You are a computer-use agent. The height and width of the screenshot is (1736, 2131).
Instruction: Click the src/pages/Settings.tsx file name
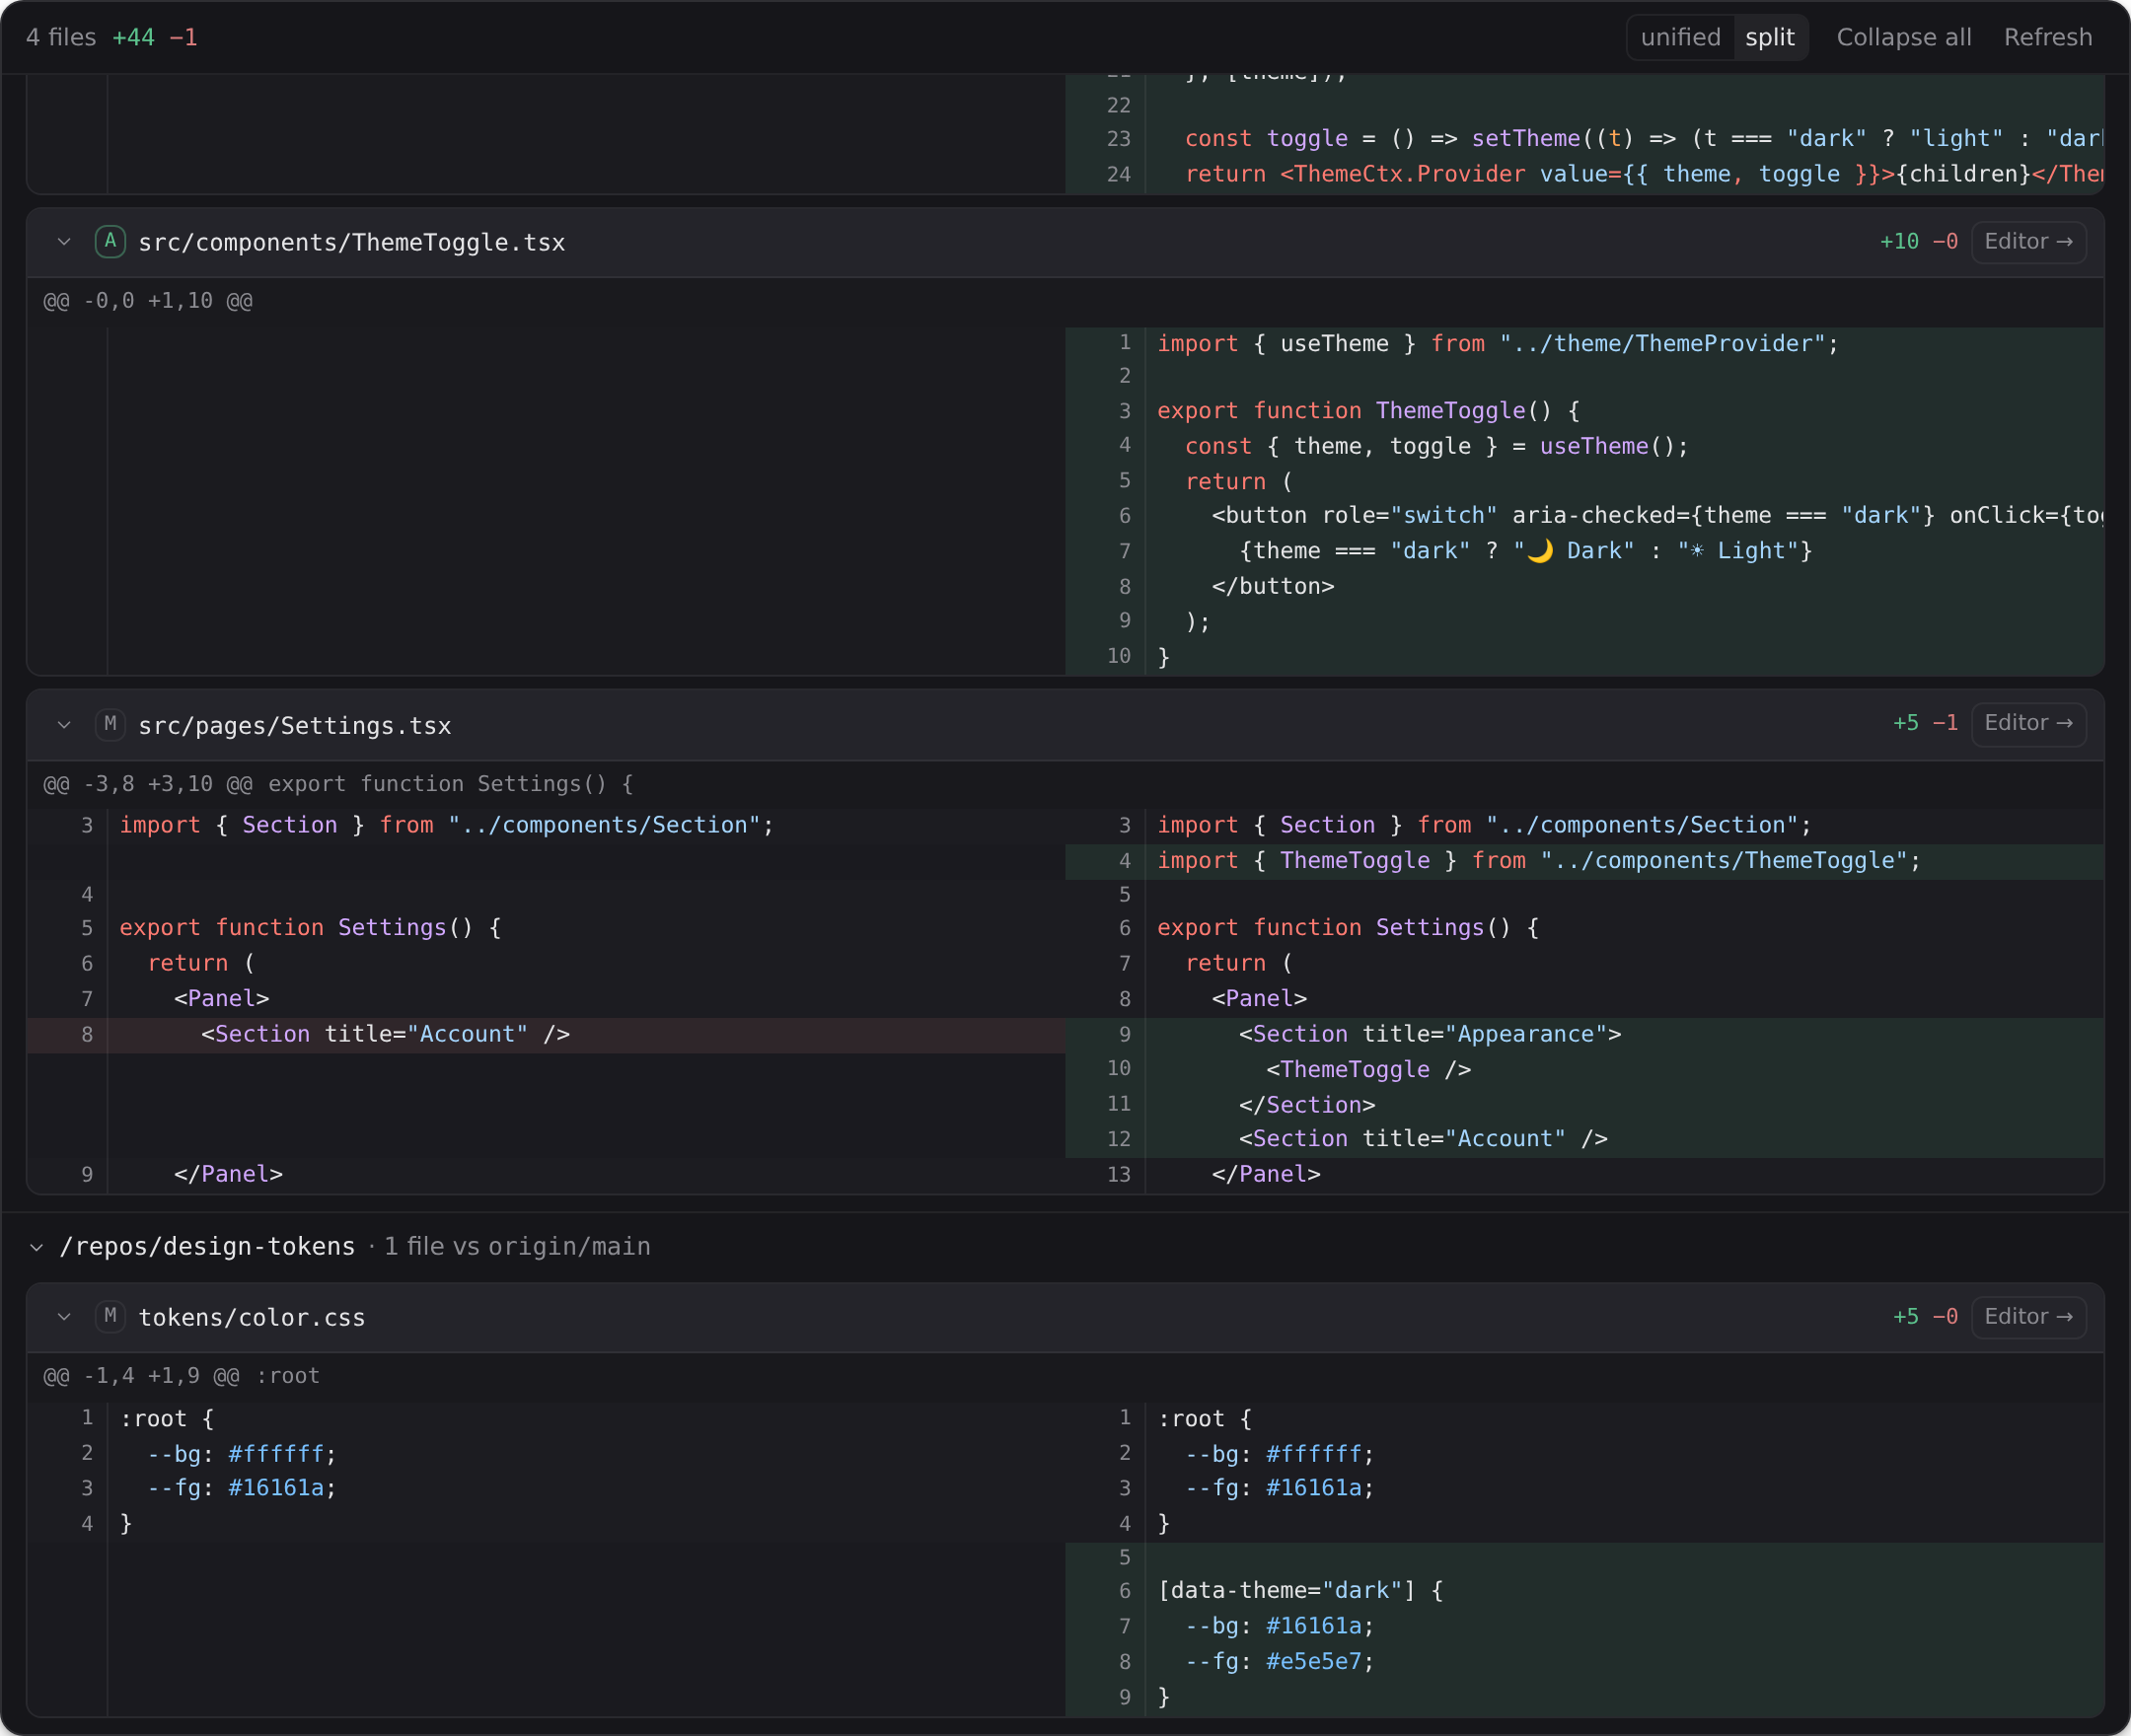(x=295, y=726)
